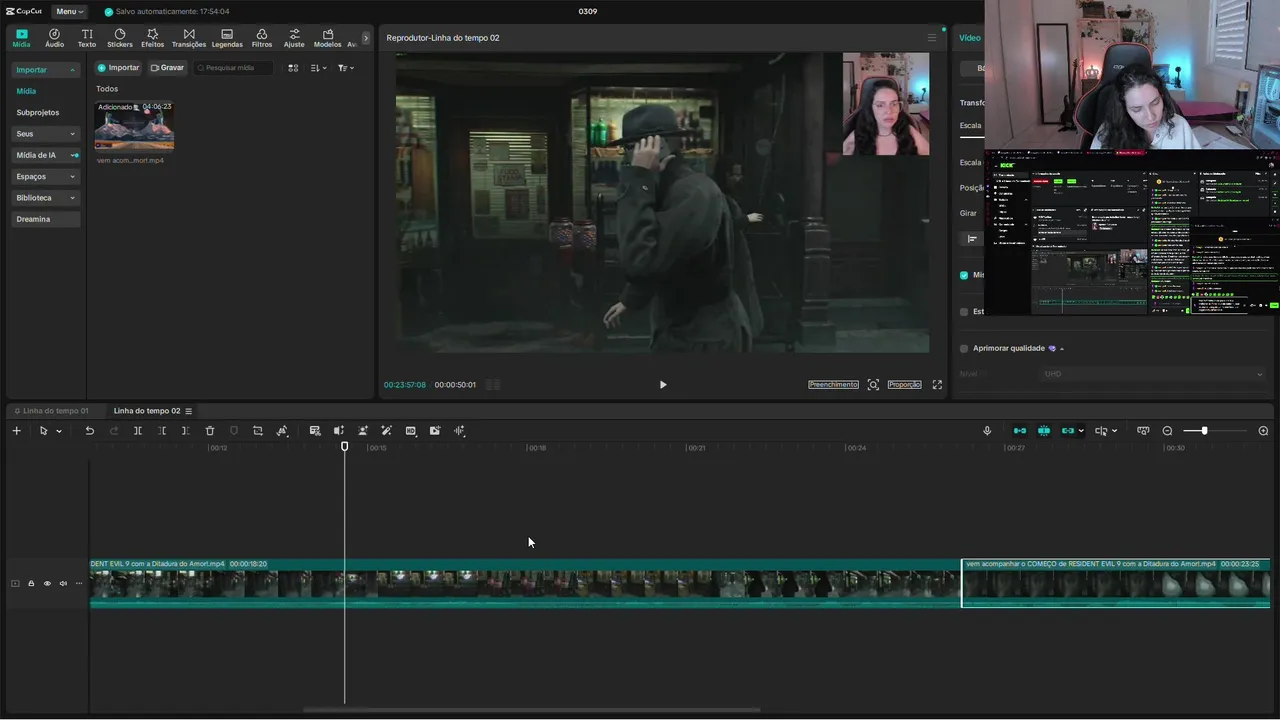The image size is (1280, 720).
Task: Mute the main video track audio
Action: (63, 584)
